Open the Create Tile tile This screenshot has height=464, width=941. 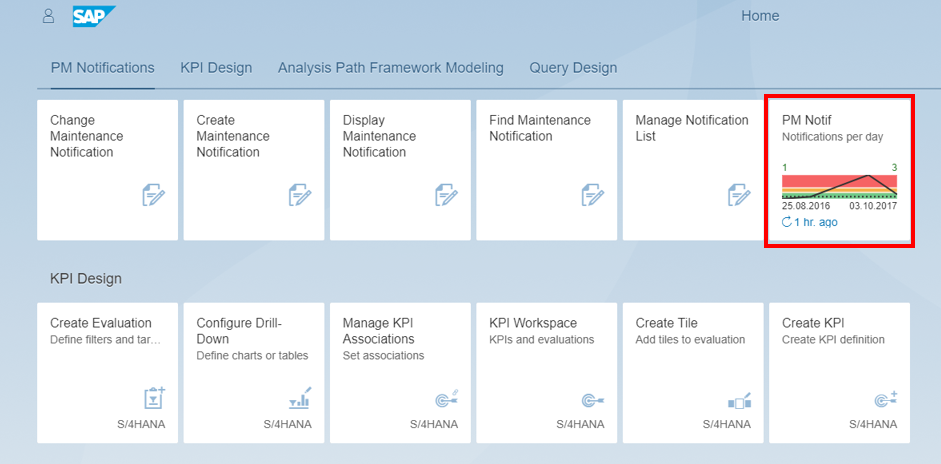[693, 373]
